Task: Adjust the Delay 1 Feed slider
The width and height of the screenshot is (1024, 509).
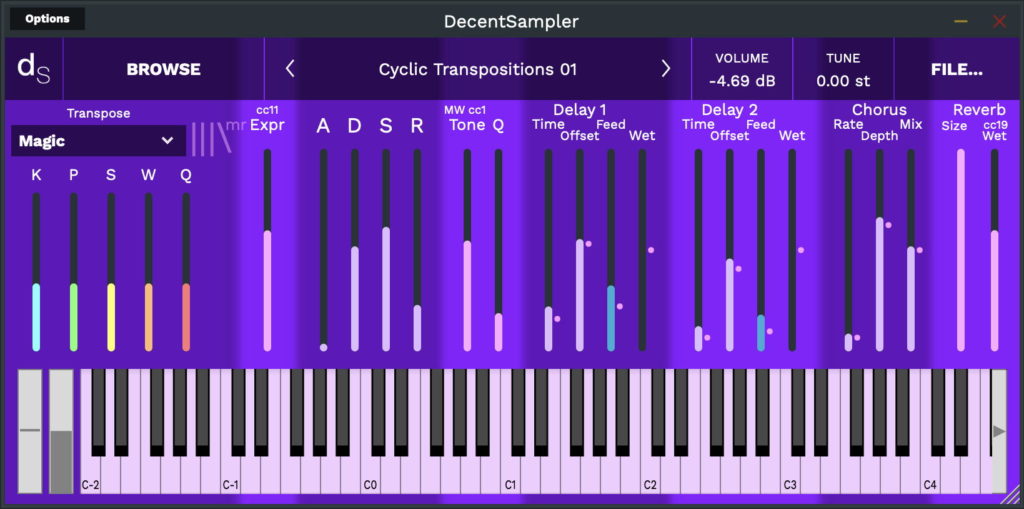Action: click(611, 250)
